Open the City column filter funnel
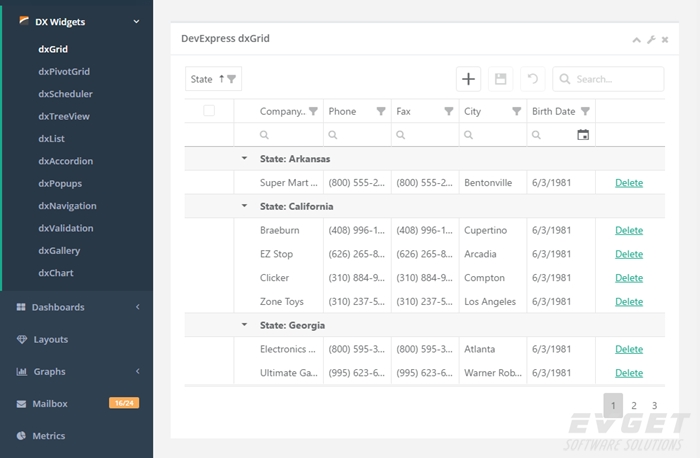The image size is (700, 458). (x=517, y=111)
